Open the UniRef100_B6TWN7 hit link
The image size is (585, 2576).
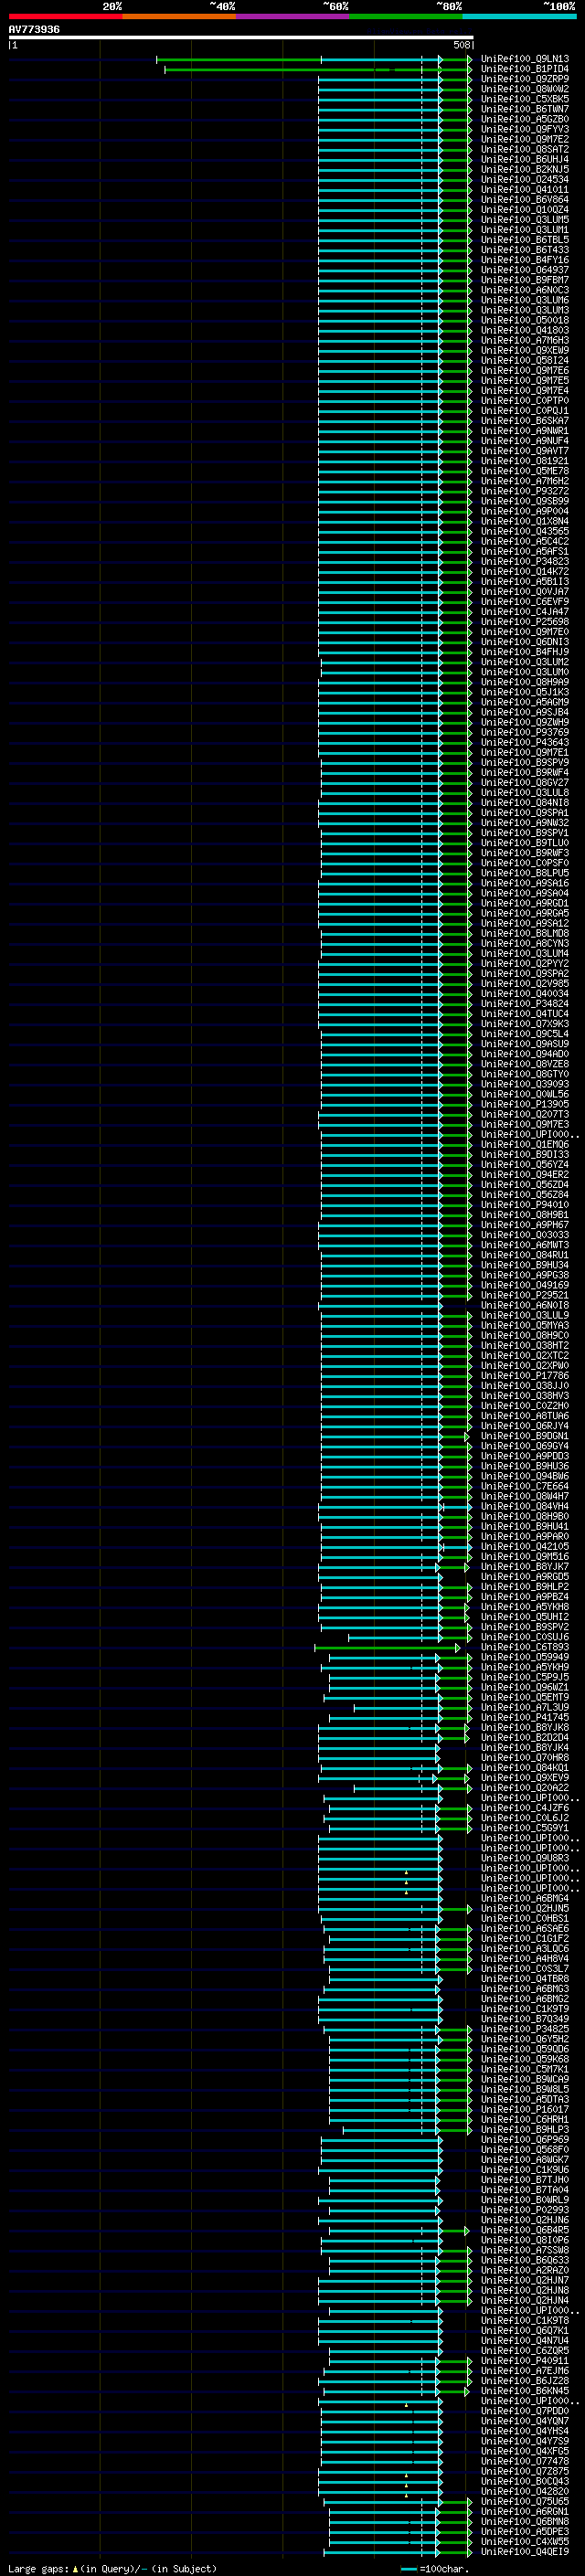pos(525,109)
